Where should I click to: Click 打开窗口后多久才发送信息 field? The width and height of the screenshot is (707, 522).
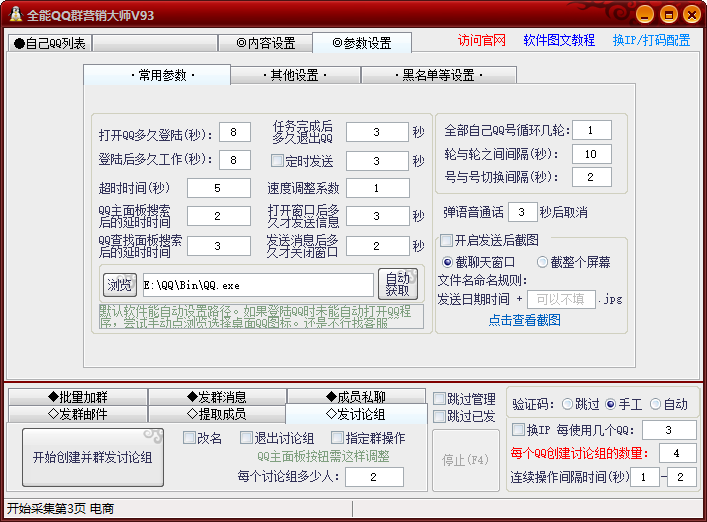pyautogui.click(x=377, y=216)
